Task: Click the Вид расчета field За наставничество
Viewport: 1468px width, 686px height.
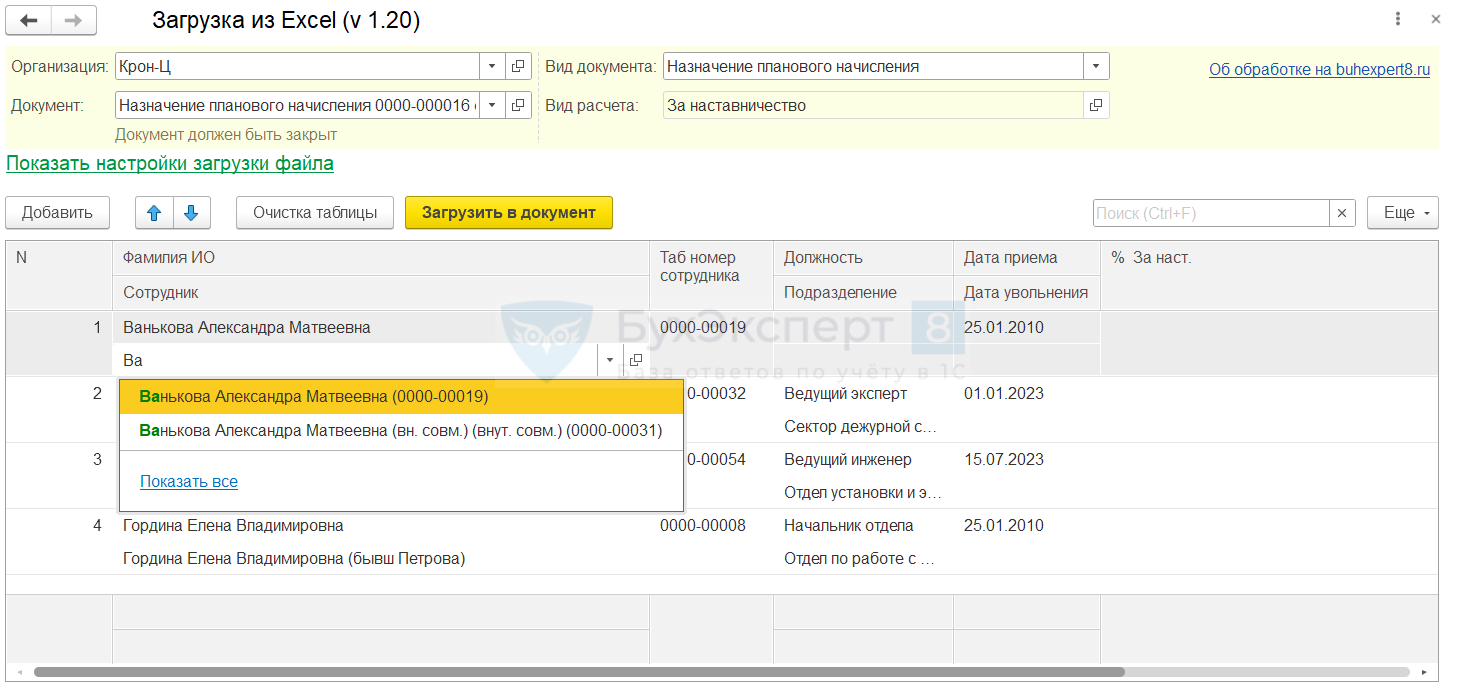Action: point(873,105)
